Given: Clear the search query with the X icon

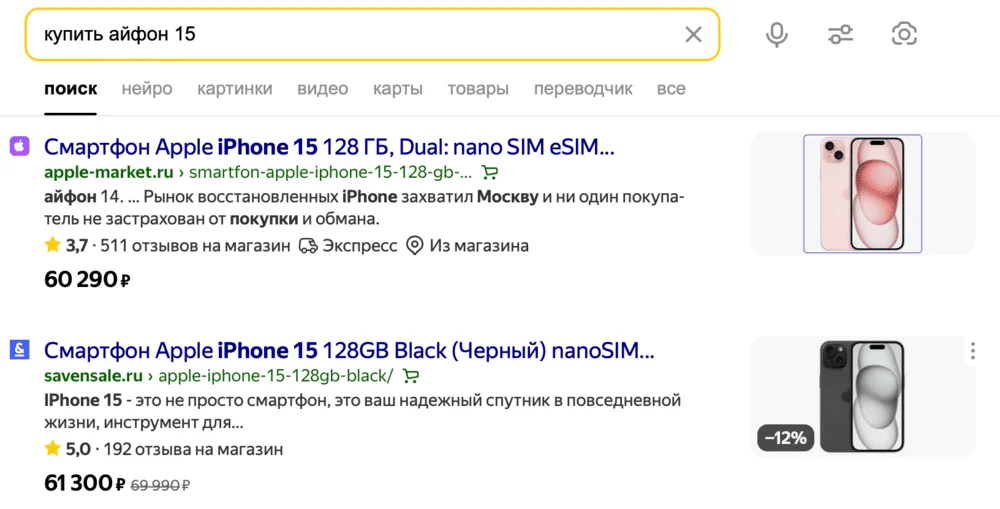Looking at the screenshot, I should pyautogui.click(x=693, y=35).
